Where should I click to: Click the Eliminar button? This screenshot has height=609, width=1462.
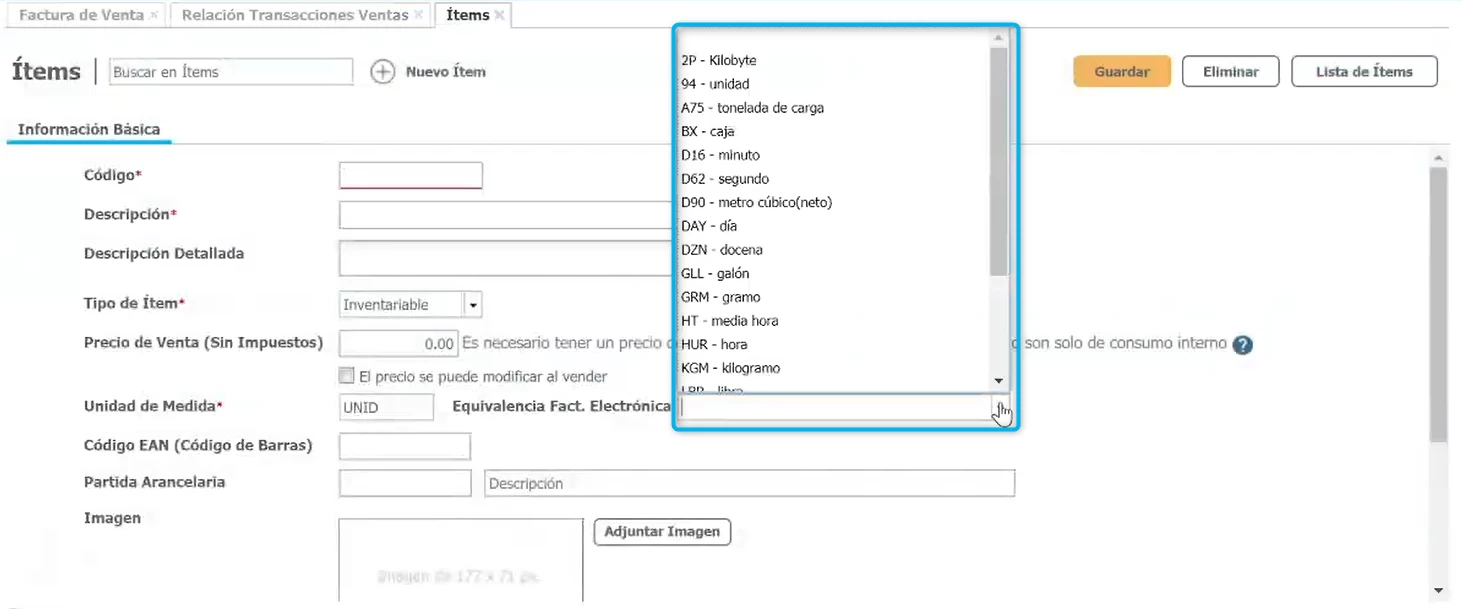coord(1230,72)
